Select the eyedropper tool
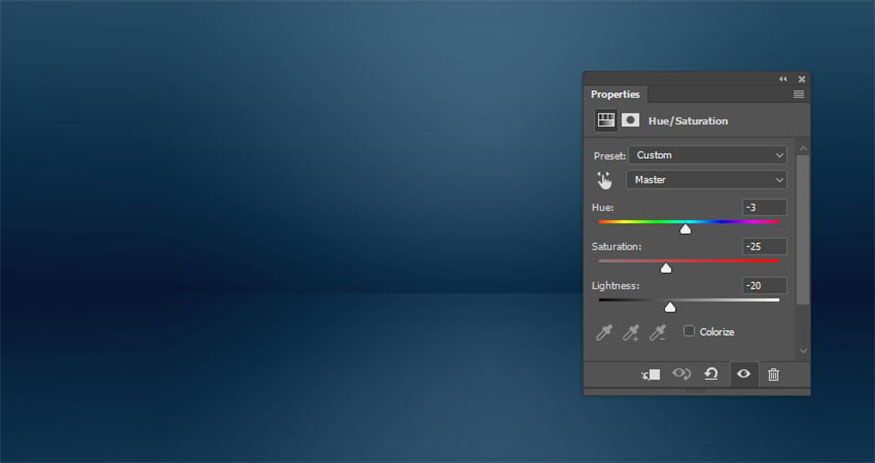Viewport: 875px width, 463px height. coord(604,332)
